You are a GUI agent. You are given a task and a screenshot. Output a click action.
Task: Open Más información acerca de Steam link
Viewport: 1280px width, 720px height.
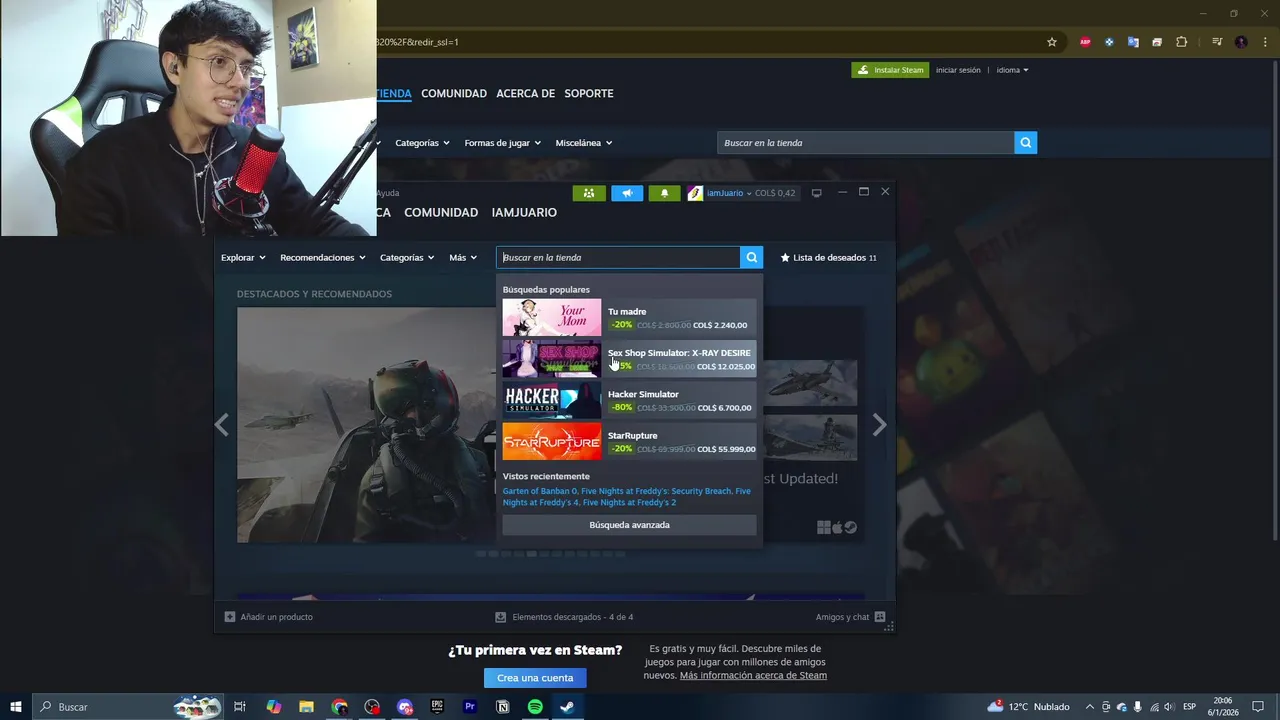753,675
